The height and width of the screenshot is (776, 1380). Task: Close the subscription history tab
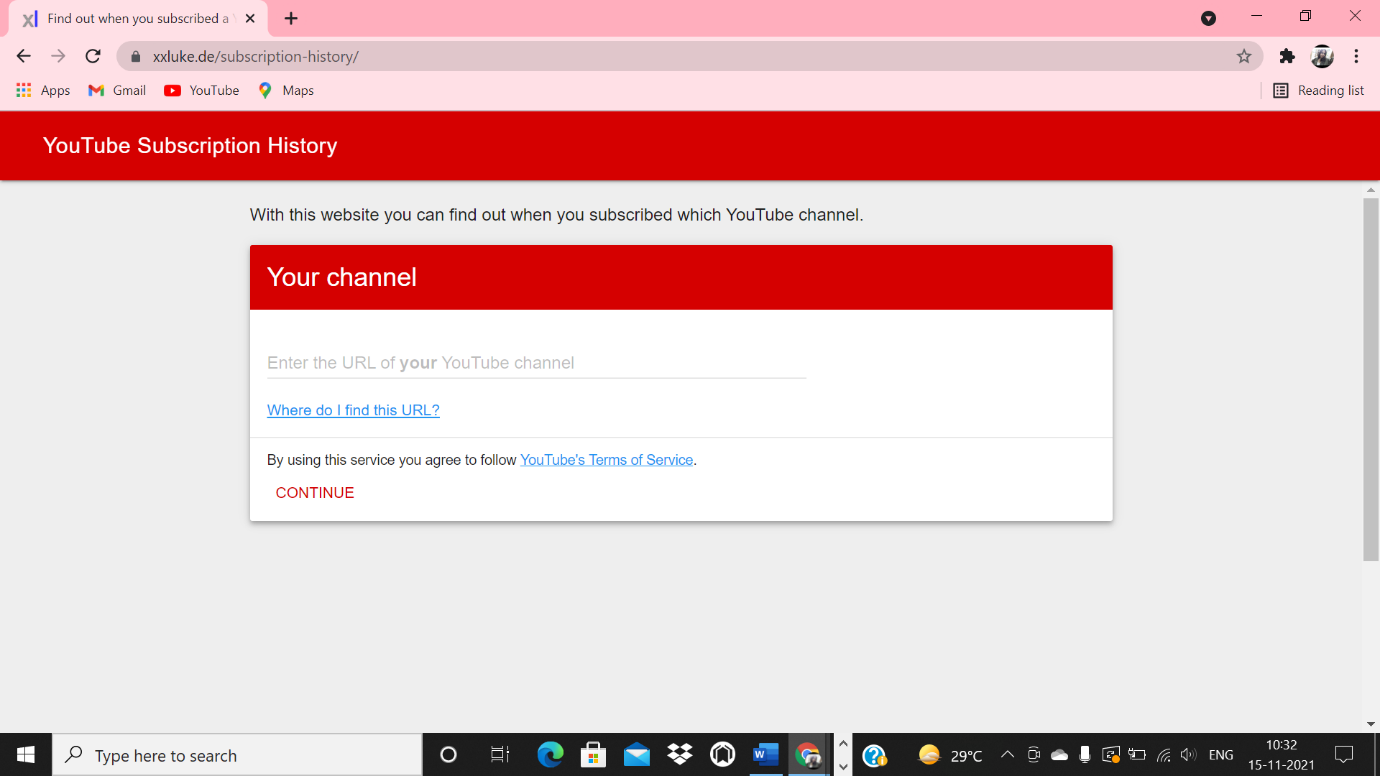pos(250,18)
